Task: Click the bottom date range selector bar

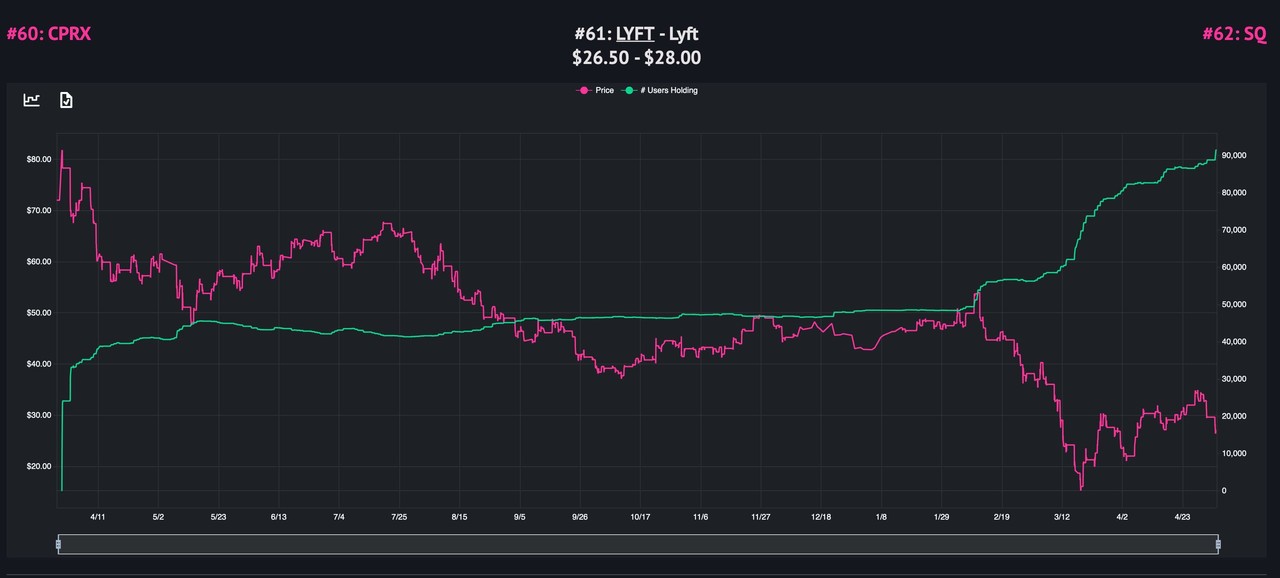Action: tap(640, 544)
